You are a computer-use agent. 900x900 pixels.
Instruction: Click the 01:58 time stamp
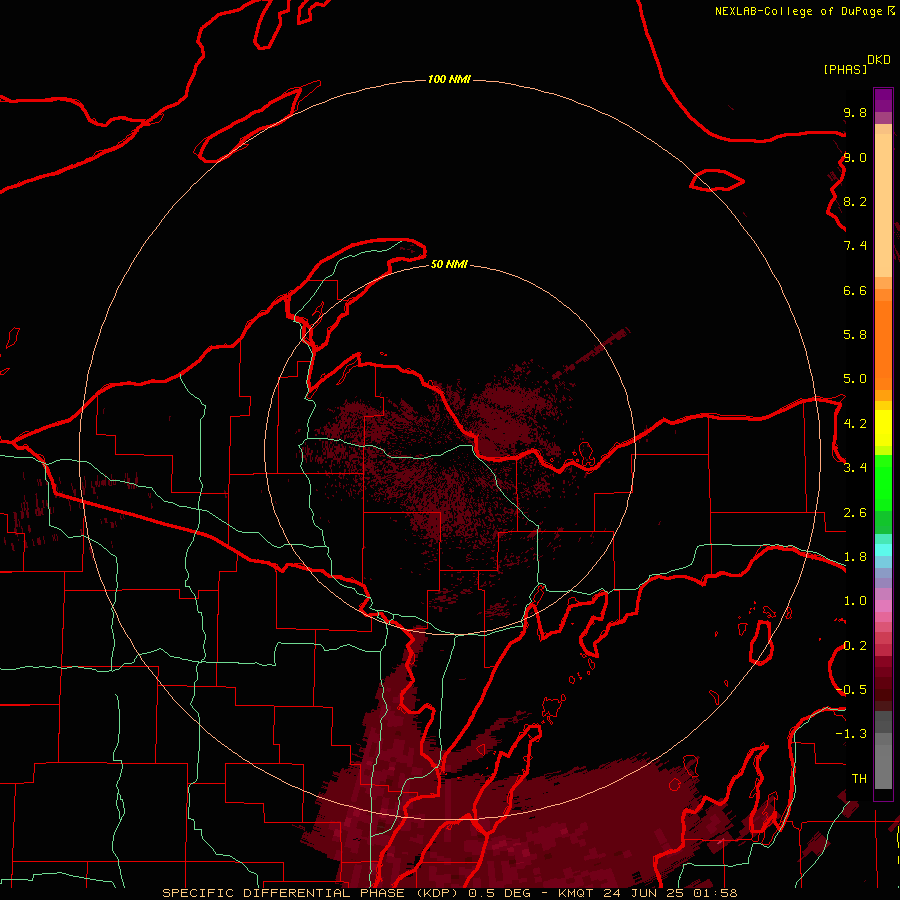pos(715,893)
